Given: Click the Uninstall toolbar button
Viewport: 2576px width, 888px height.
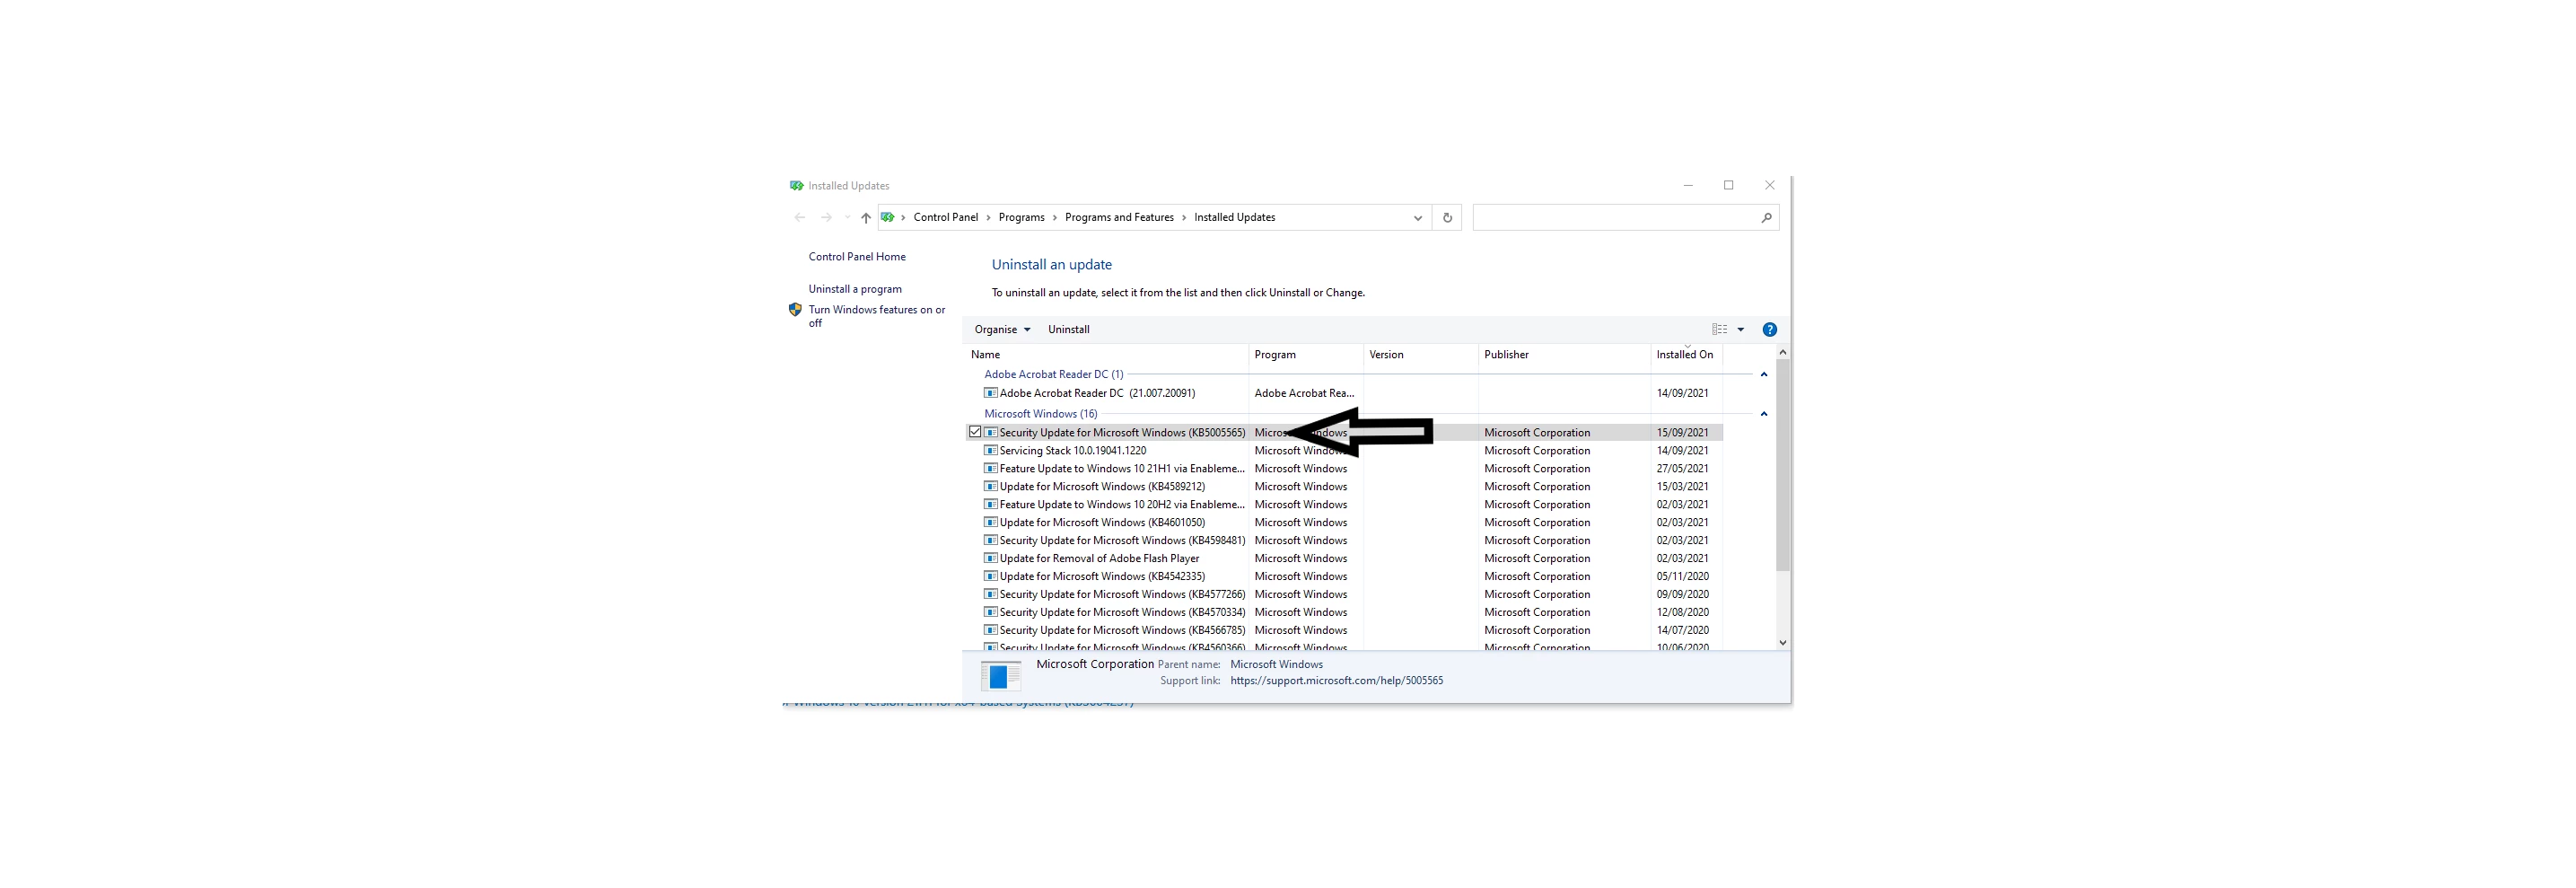Looking at the screenshot, I should point(1068,330).
